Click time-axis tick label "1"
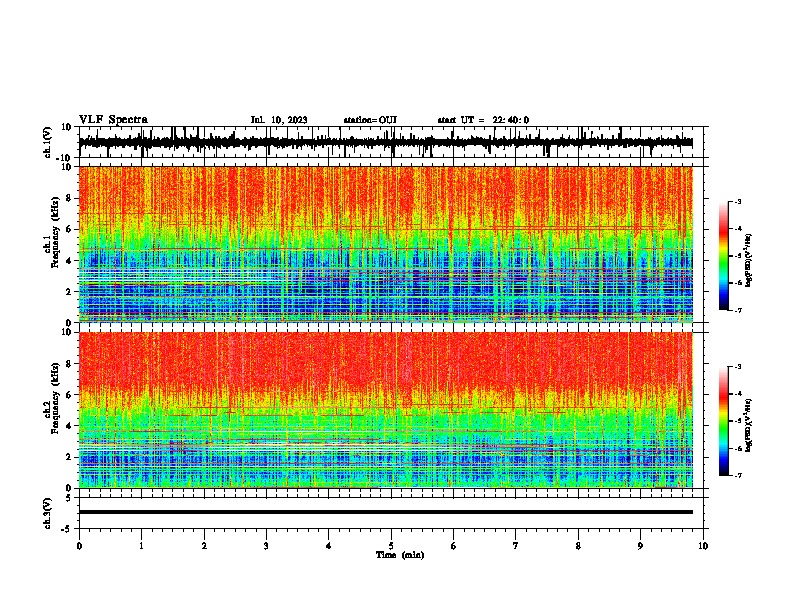792x612 pixels. [141, 546]
